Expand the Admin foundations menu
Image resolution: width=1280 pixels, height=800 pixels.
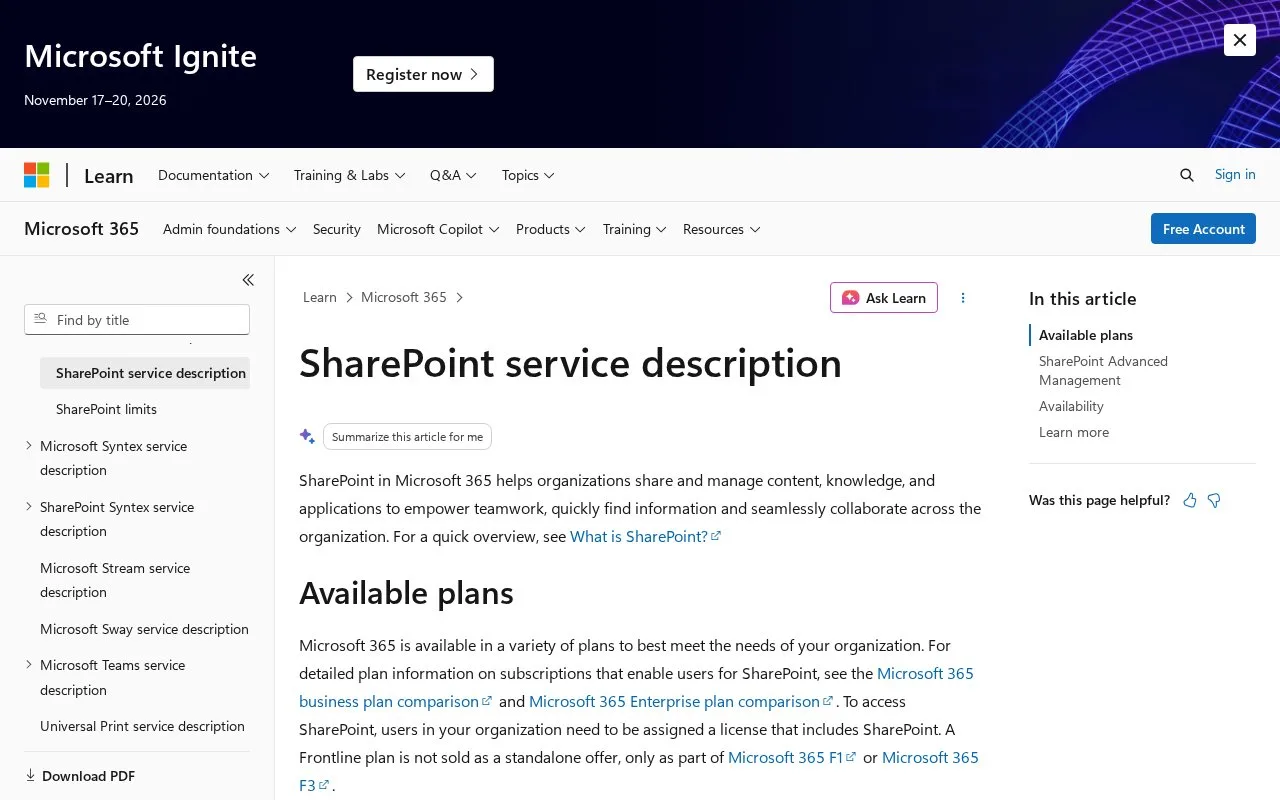pyautogui.click(x=230, y=229)
